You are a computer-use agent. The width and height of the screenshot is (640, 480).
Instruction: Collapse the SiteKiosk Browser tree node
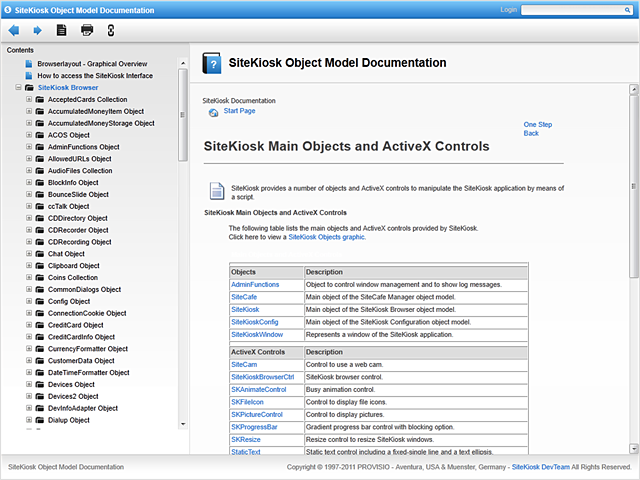coord(17,87)
